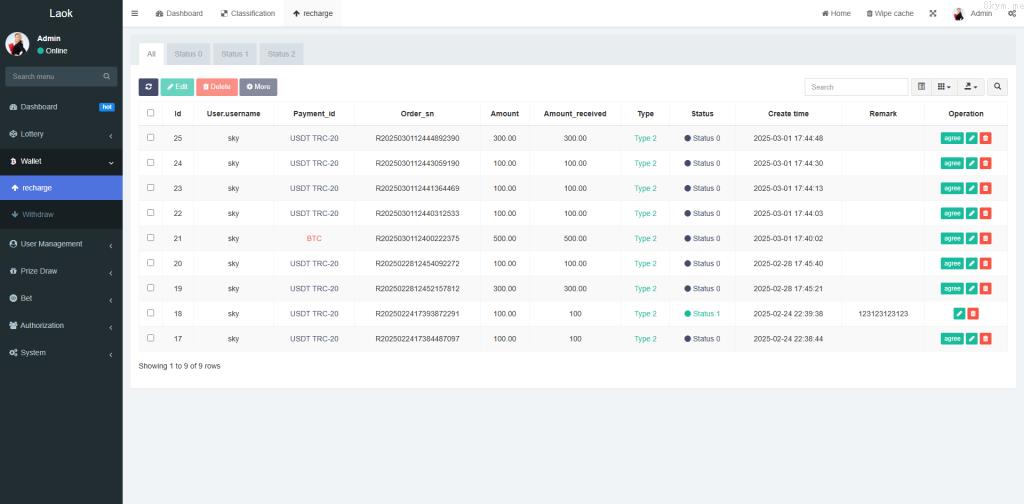Click the fullscreen icon in top bar

pos(933,14)
